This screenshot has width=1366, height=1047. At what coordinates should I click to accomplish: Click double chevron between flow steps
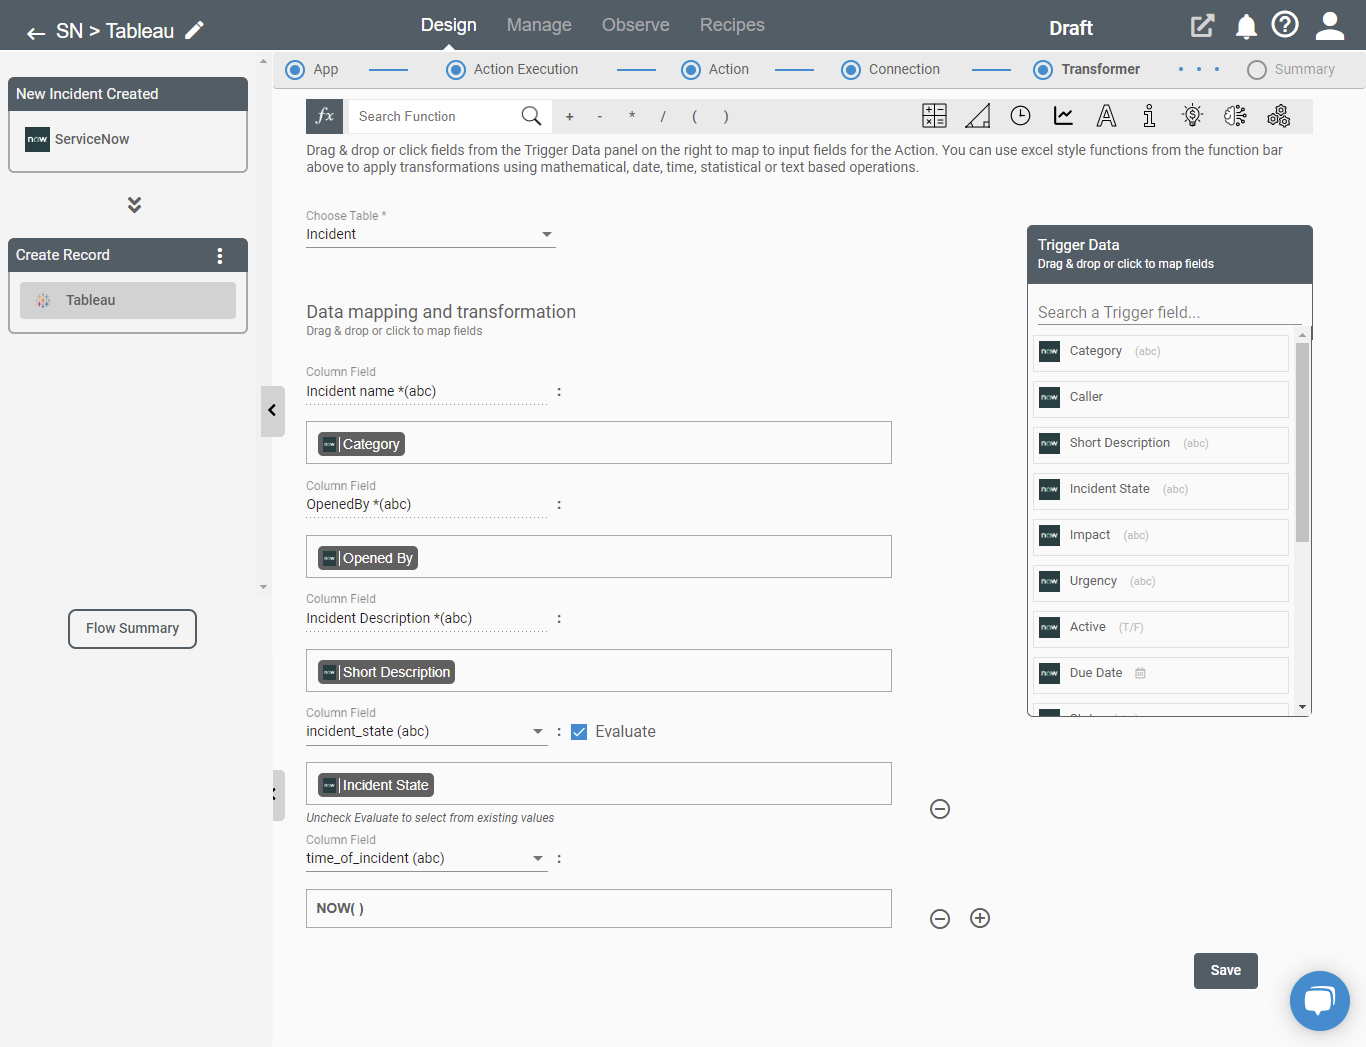tap(134, 204)
